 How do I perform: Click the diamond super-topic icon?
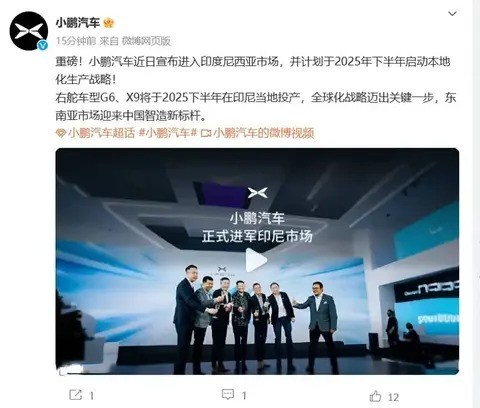click(x=61, y=133)
